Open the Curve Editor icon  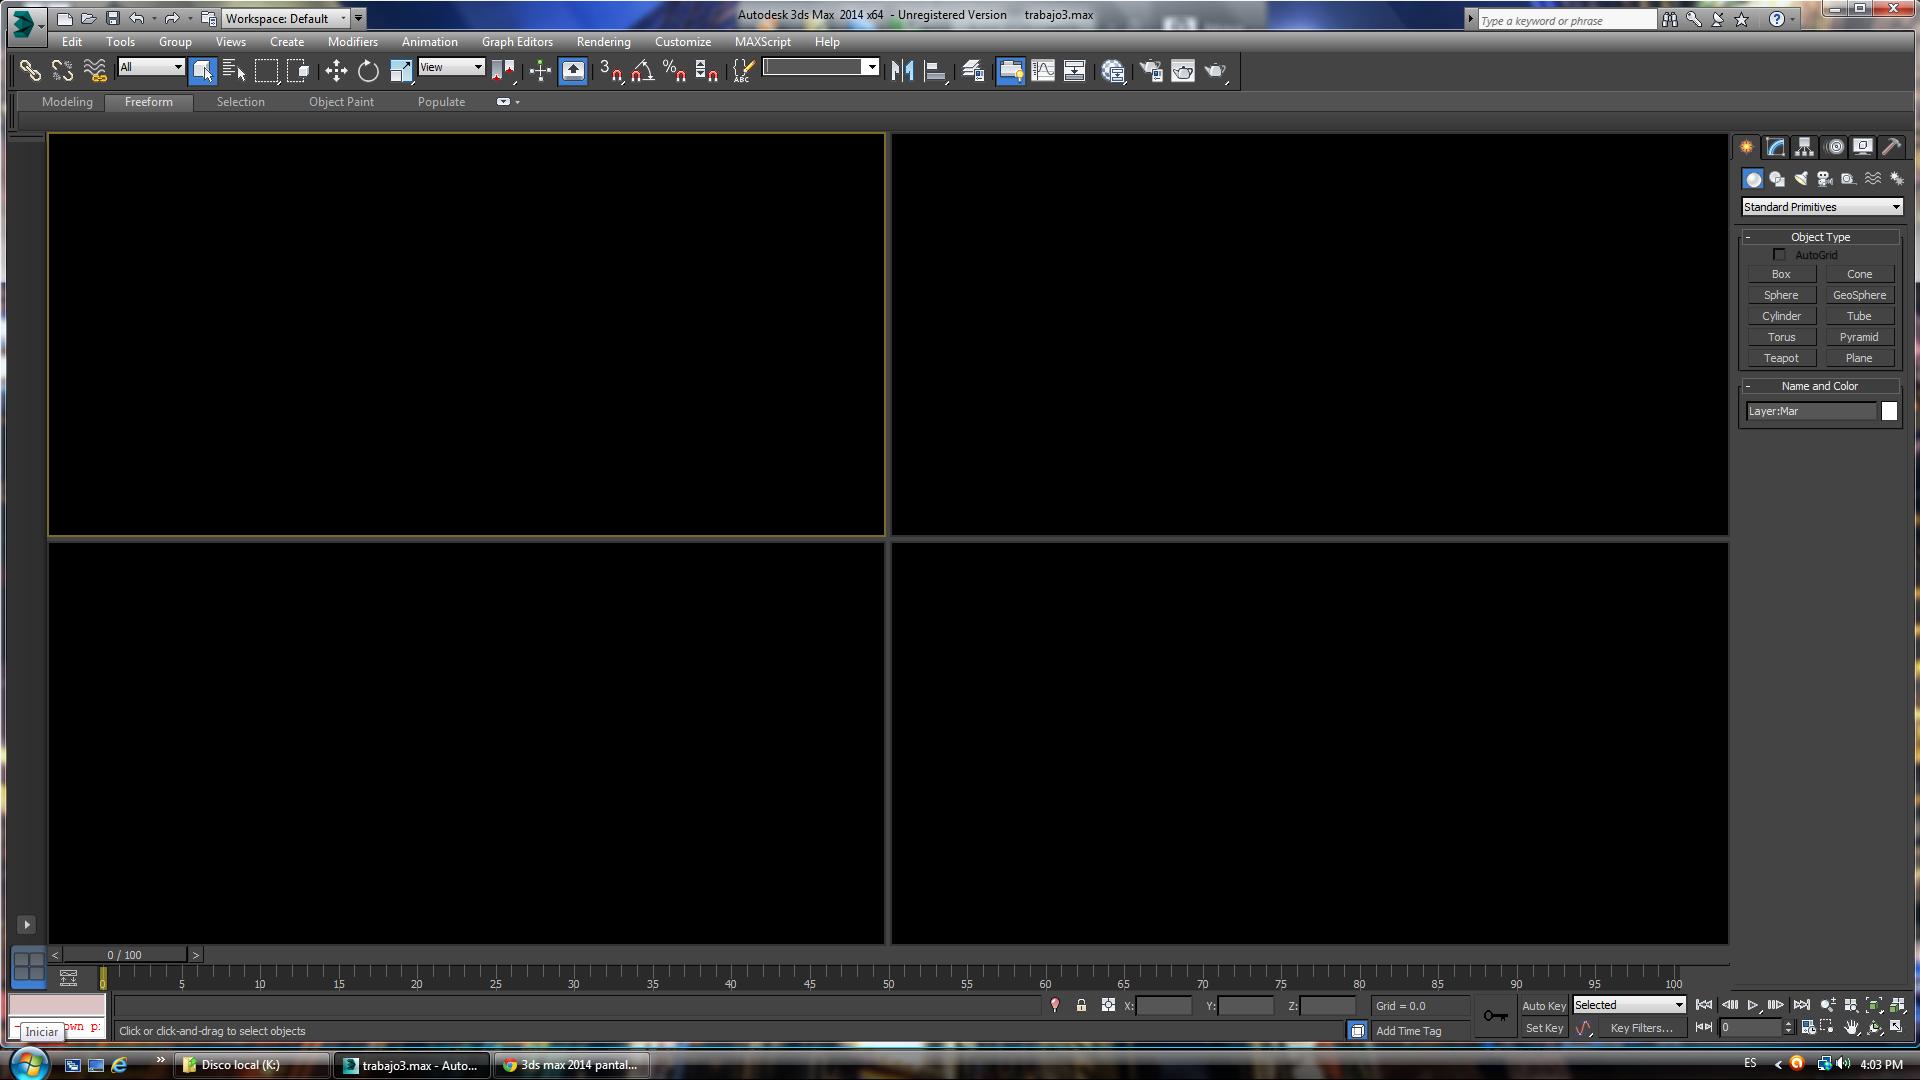pos(1043,71)
